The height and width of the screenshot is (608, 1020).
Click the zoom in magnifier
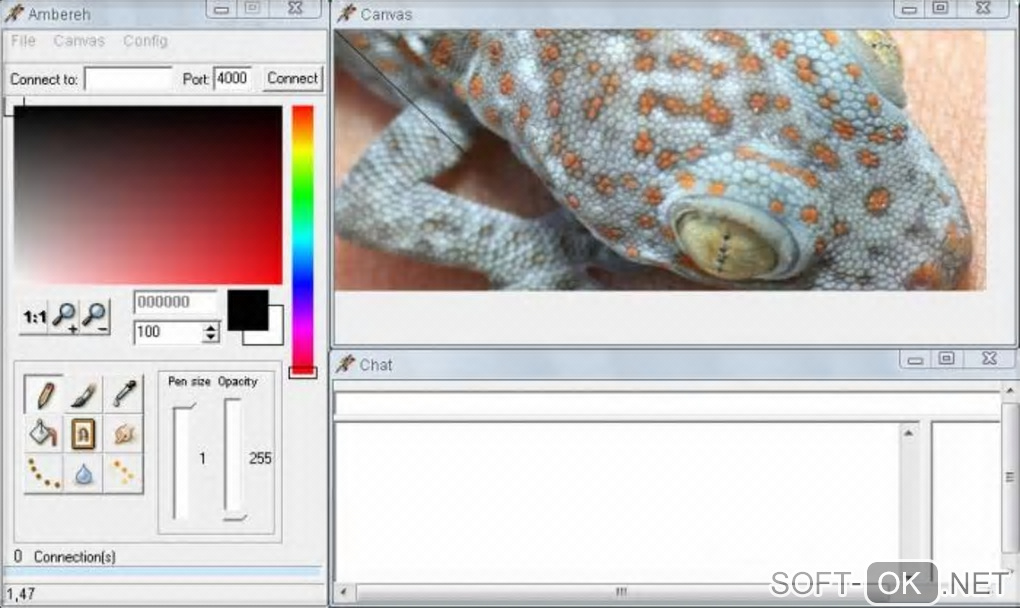click(x=65, y=317)
